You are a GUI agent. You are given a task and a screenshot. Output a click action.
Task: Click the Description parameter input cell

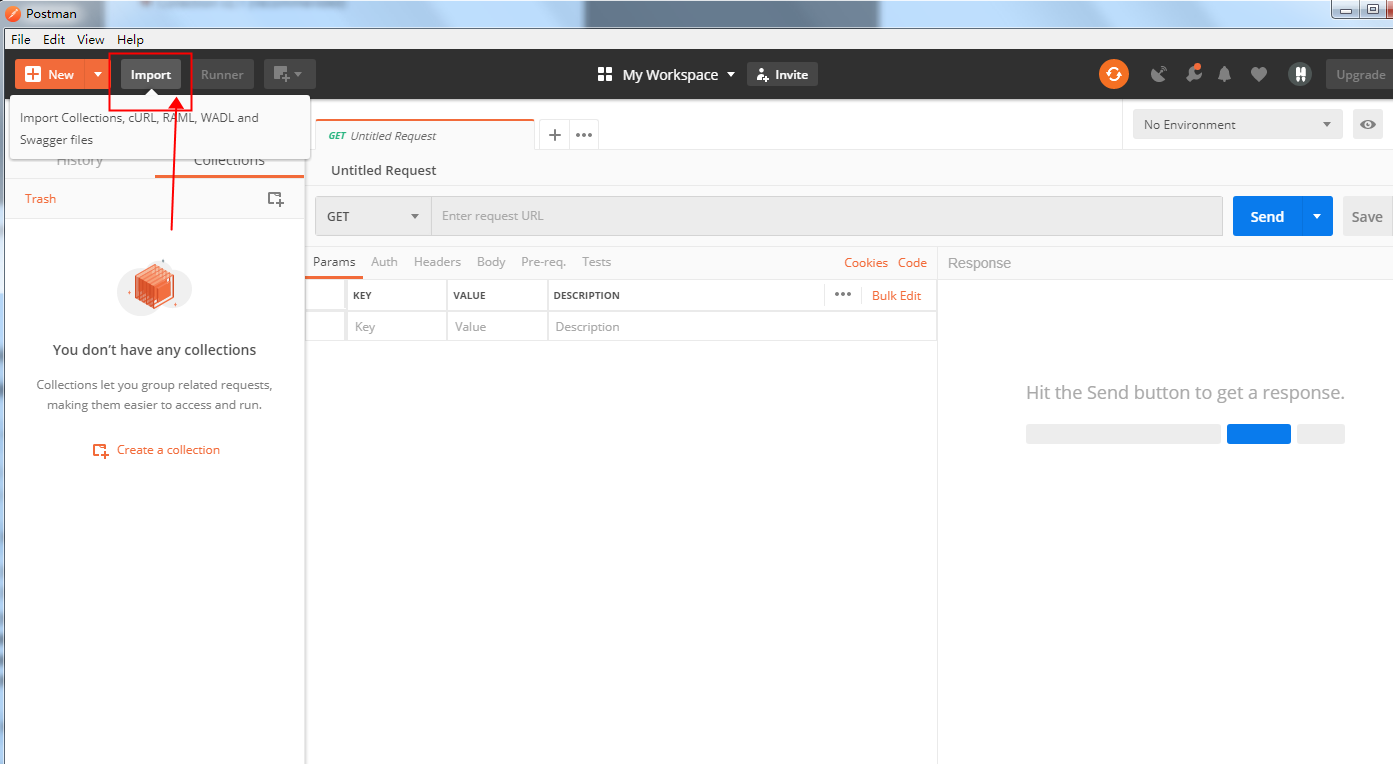[x=742, y=327]
